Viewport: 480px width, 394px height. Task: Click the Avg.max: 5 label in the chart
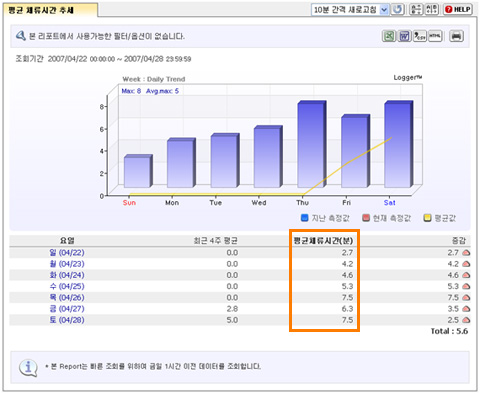[x=162, y=91]
